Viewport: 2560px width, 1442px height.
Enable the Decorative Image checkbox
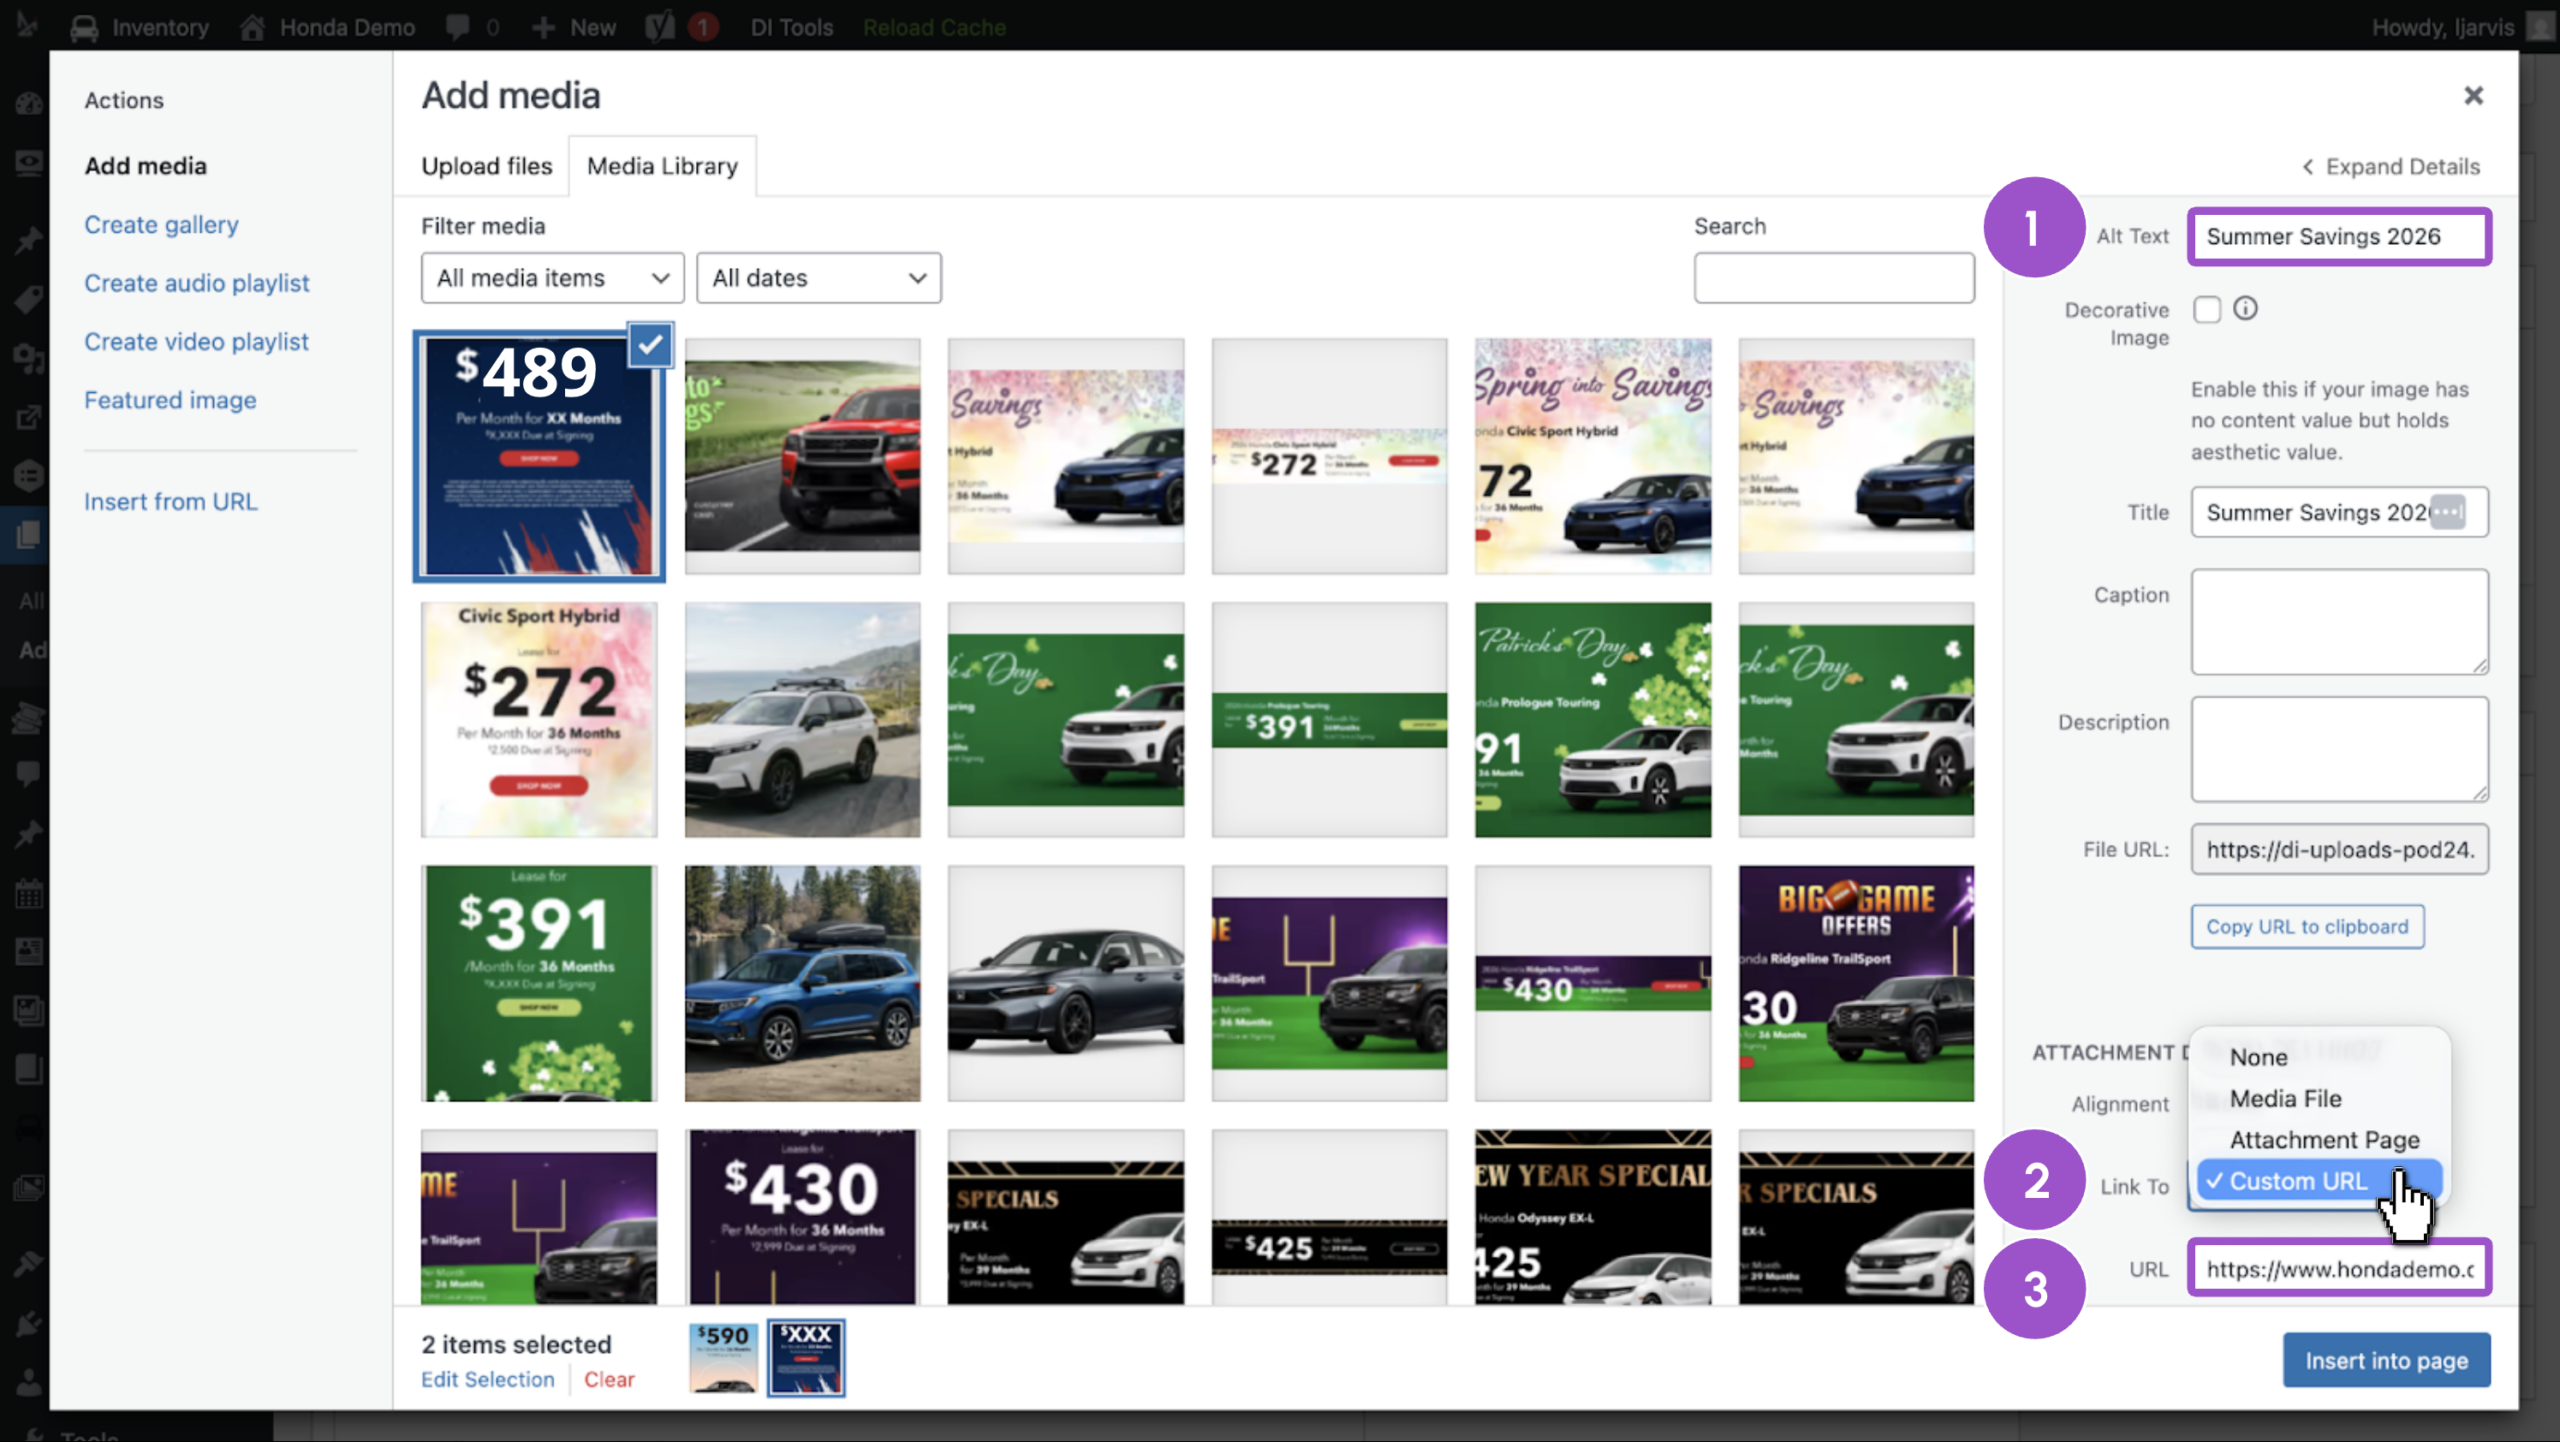pos(2207,310)
